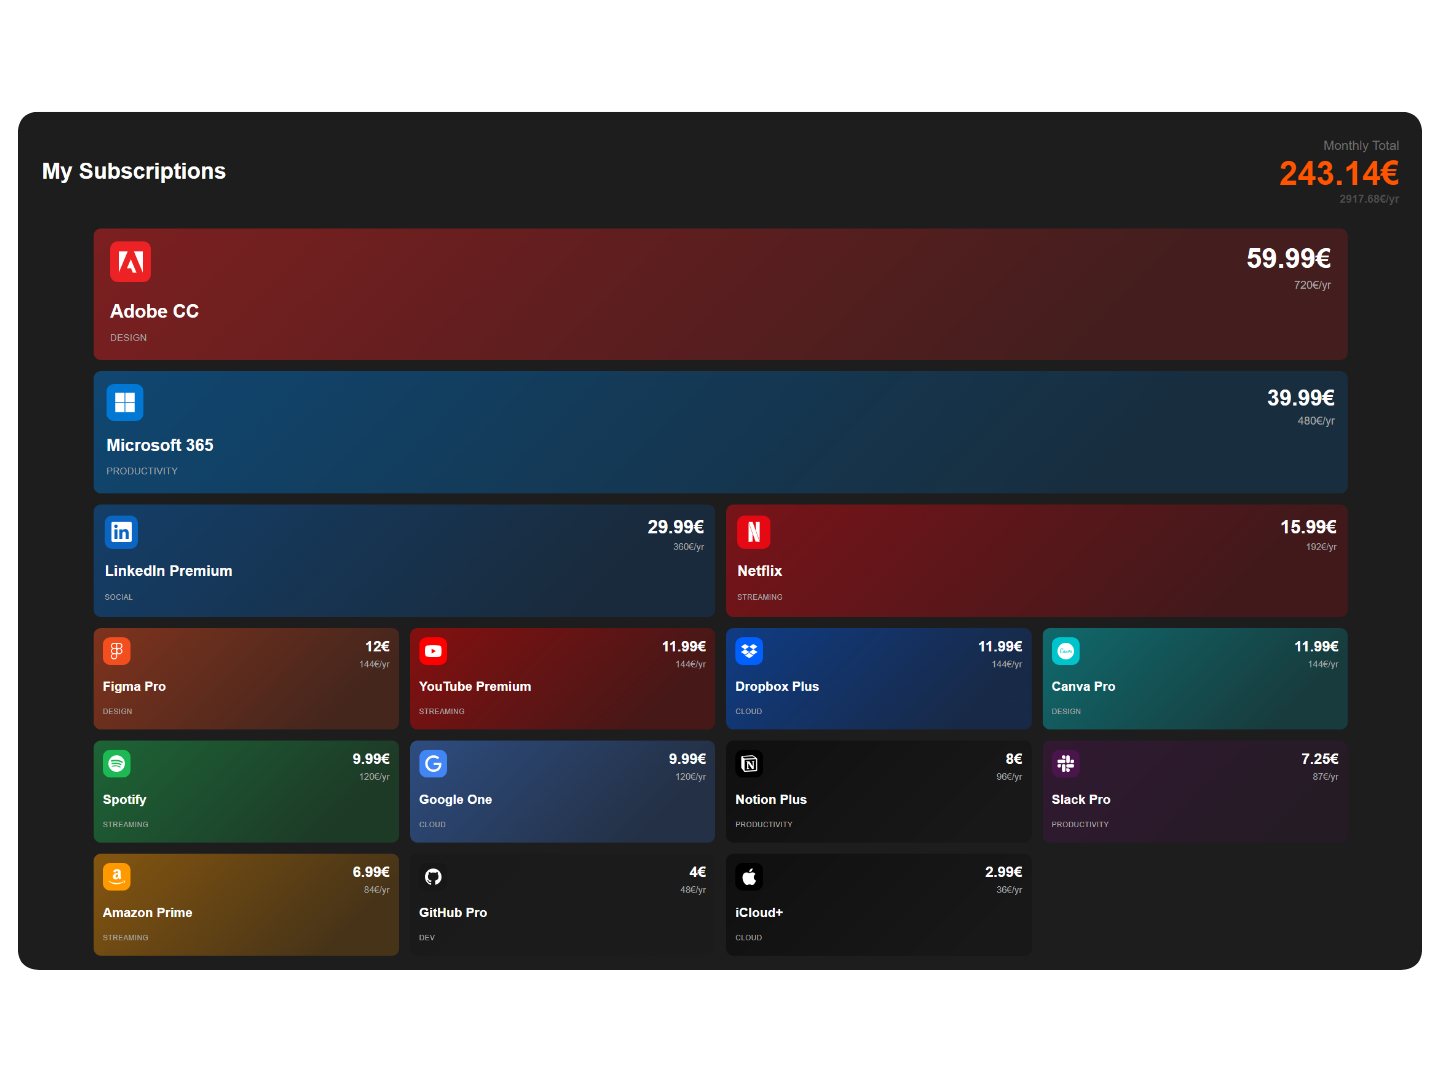Select the LinkedIn Premium icon
The width and height of the screenshot is (1440, 1080).
(x=121, y=532)
